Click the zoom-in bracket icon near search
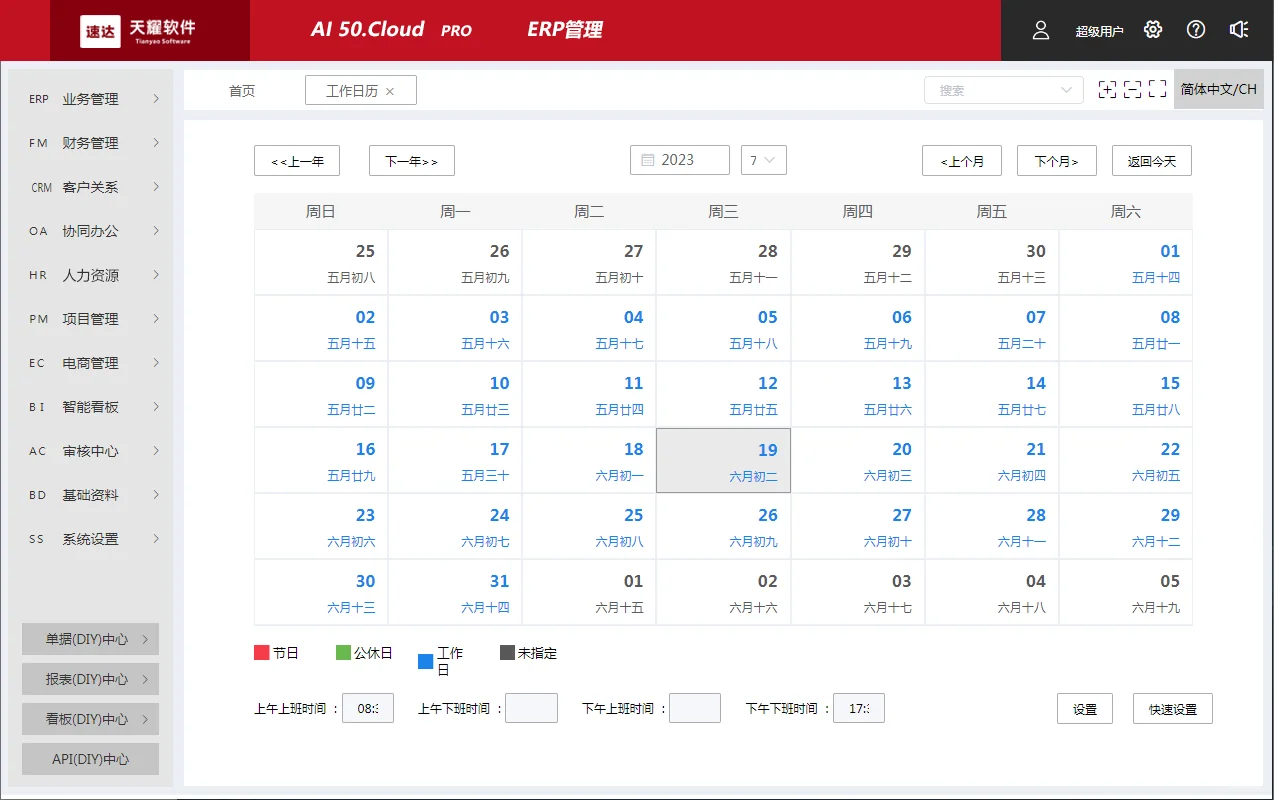The width and height of the screenshot is (1274, 800). (1108, 89)
